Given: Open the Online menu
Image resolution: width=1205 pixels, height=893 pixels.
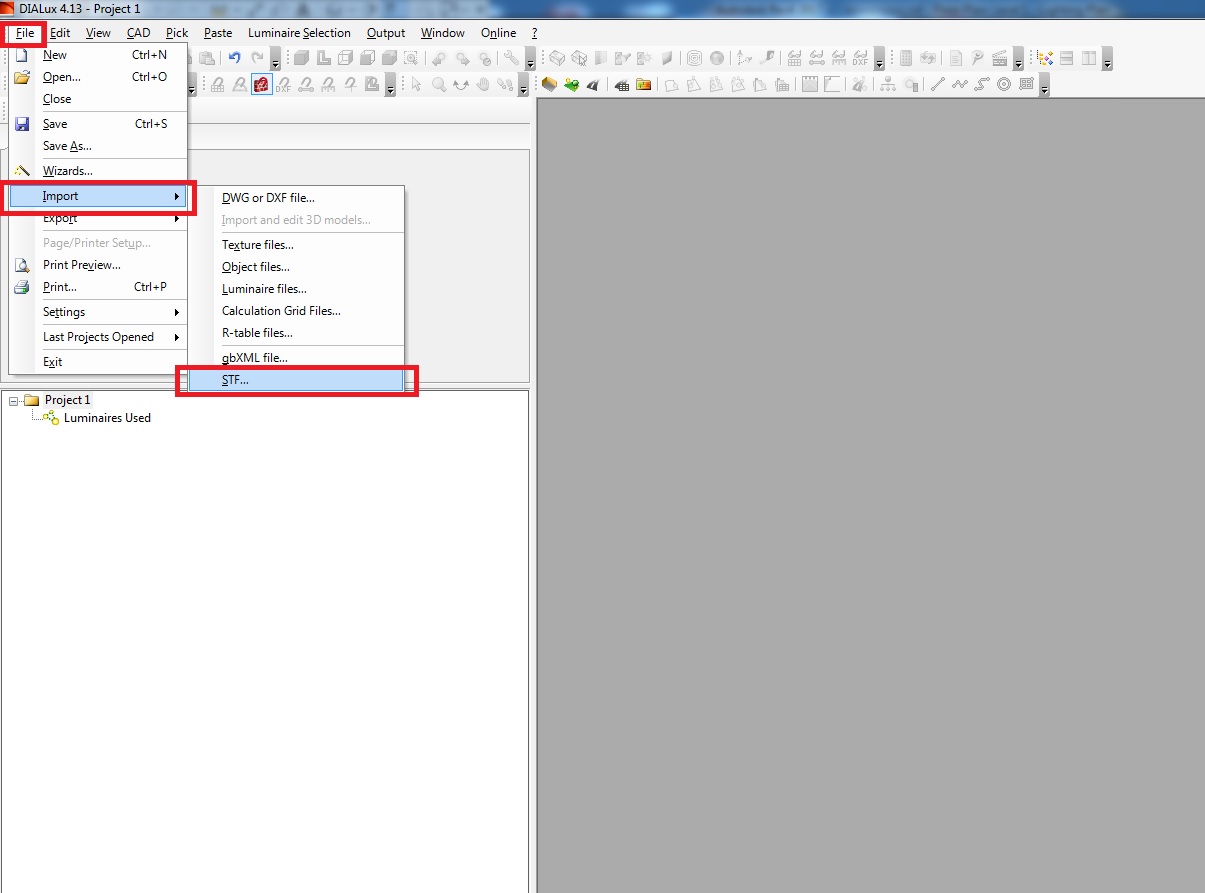Looking at the screenshot, I should [x=498, y=33].
